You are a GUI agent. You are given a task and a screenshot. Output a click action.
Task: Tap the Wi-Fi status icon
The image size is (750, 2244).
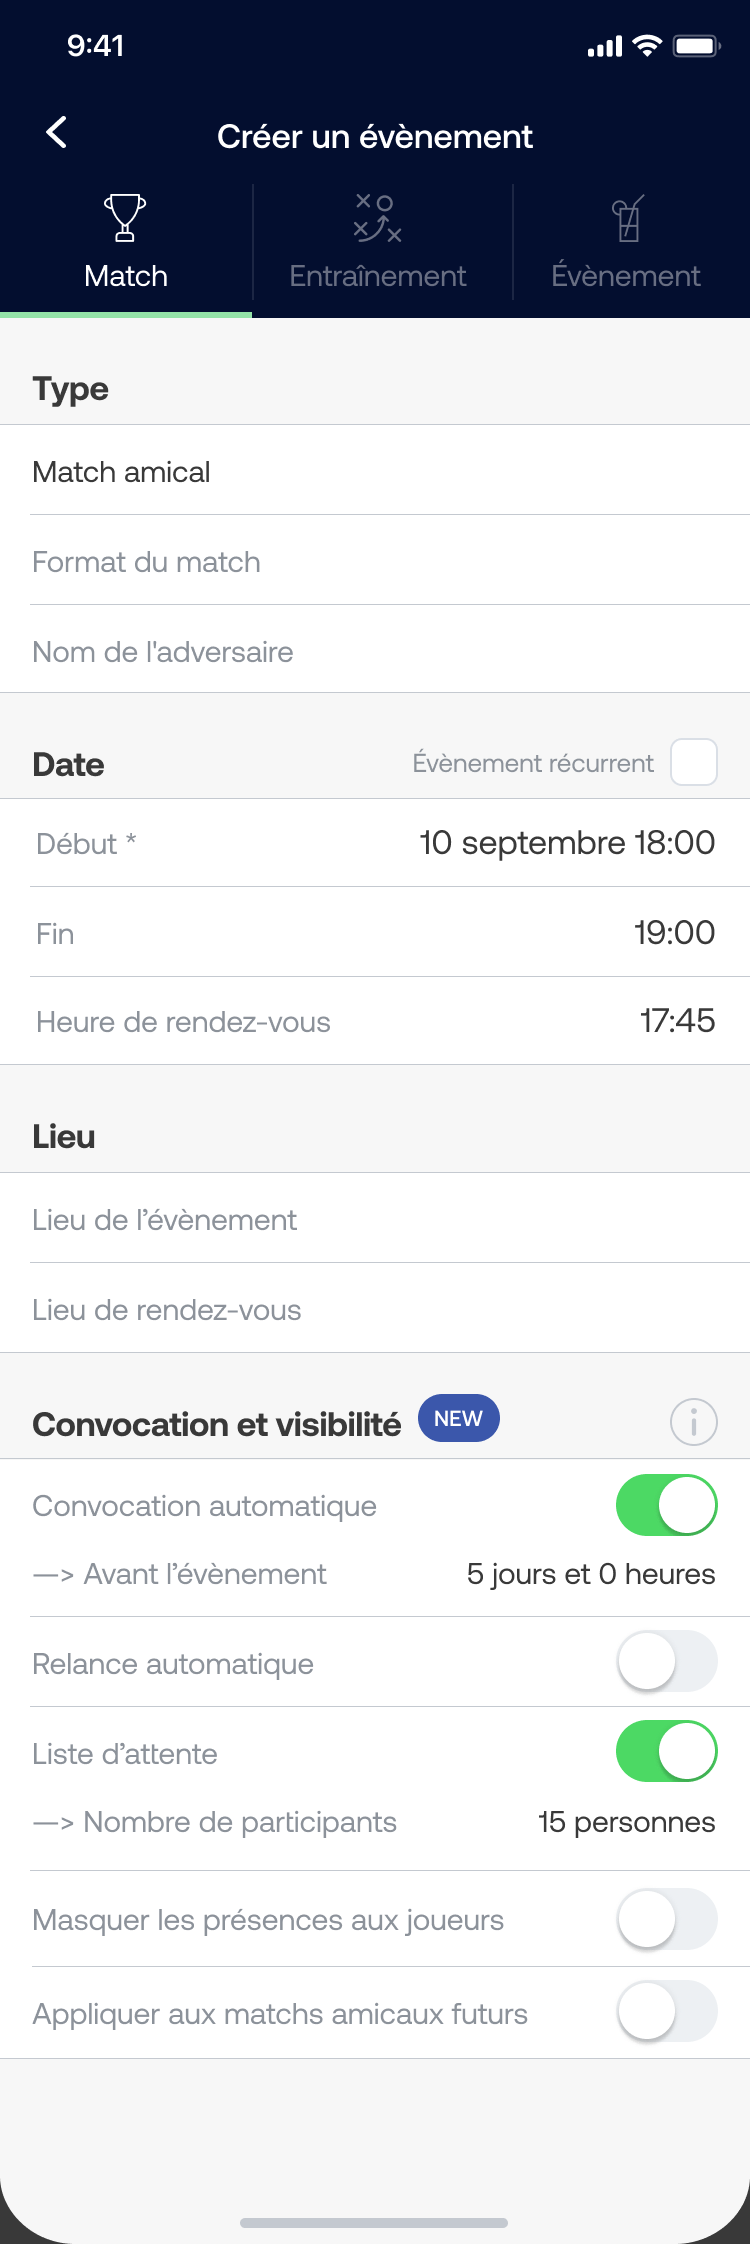(x=648, y=45)
